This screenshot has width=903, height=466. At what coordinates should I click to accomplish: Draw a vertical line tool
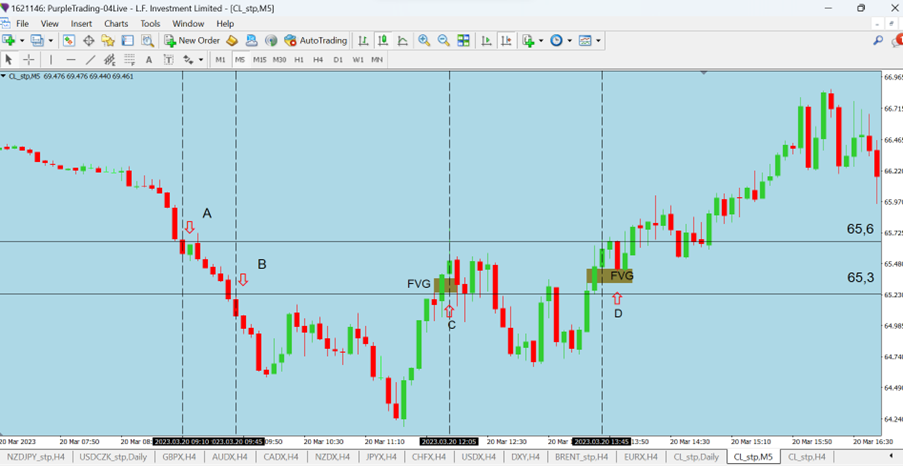coord(51,60)
